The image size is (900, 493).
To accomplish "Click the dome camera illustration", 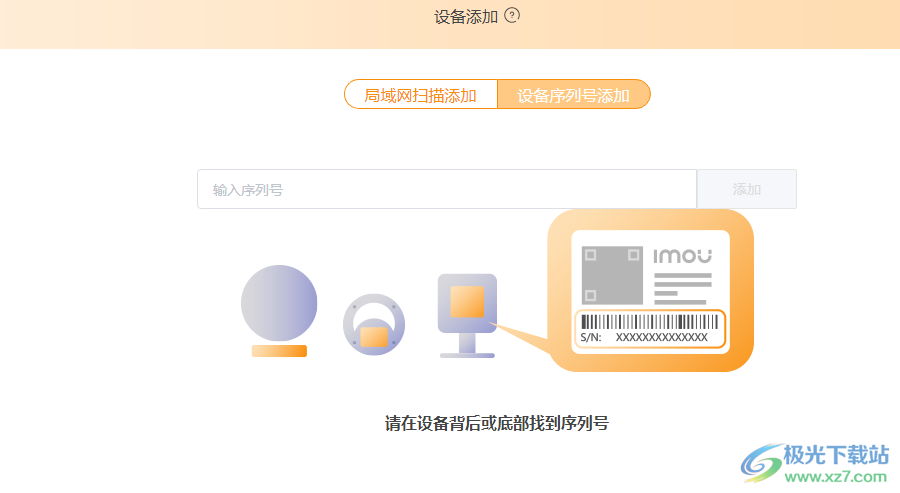I will [x=279, y=310].
